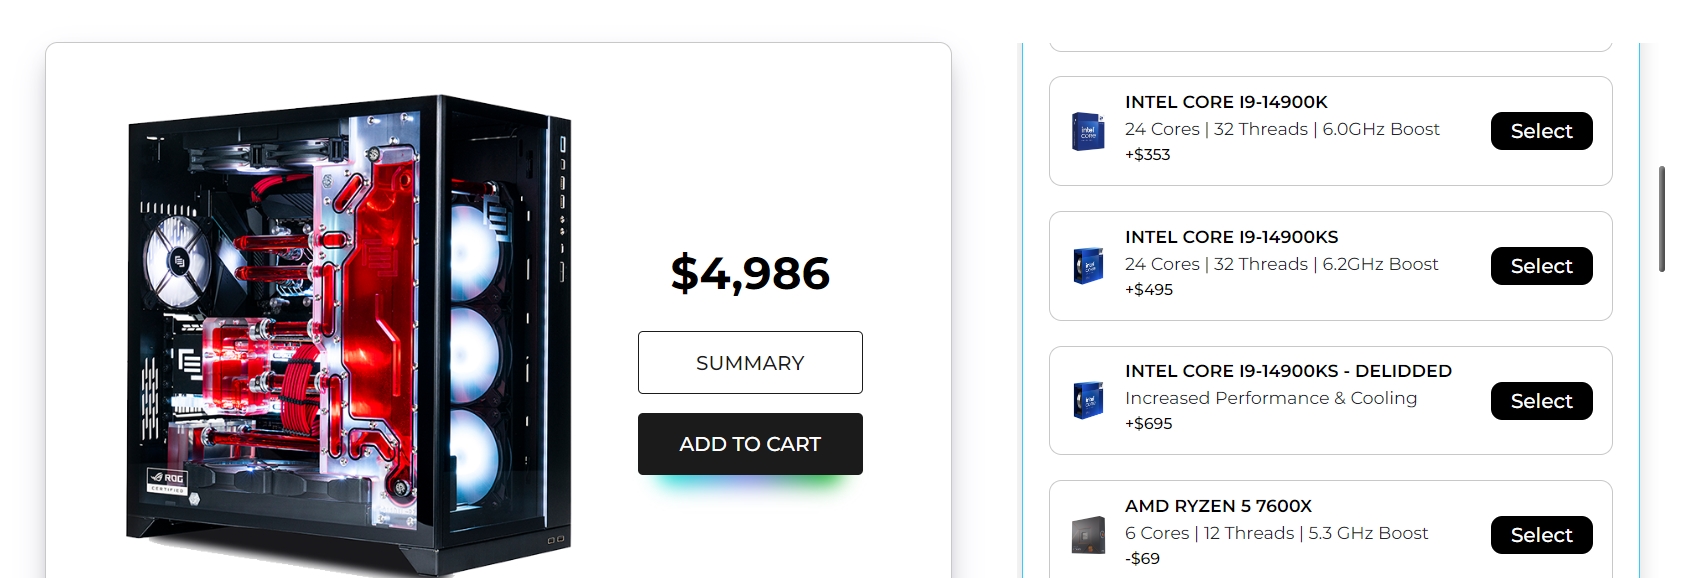Choose the i9-14900KS Delidded Select button
1692x578 pixels.
1541,401
